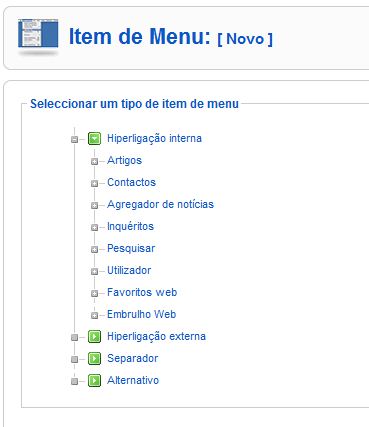Click green arrow icon beside Separador

[94, 359]
